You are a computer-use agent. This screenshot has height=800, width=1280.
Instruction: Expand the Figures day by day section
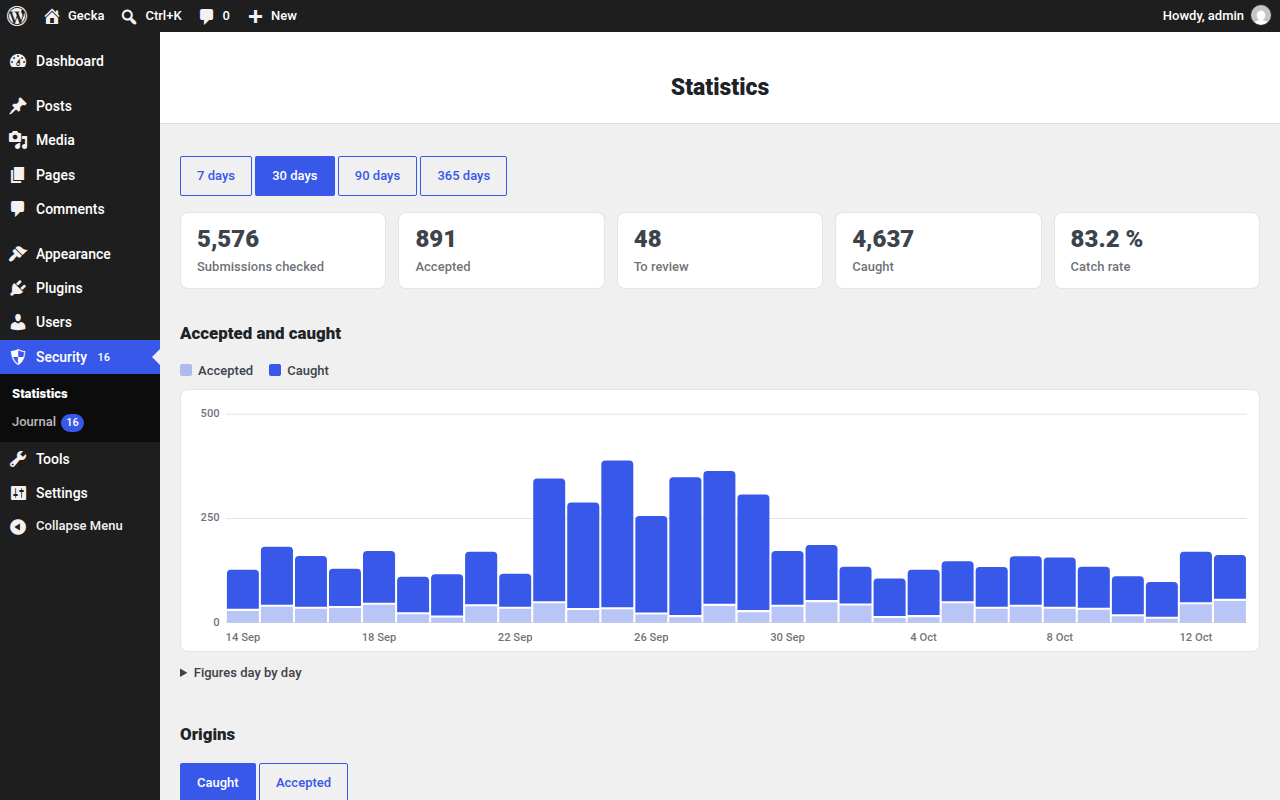click(x=241, y=673)
